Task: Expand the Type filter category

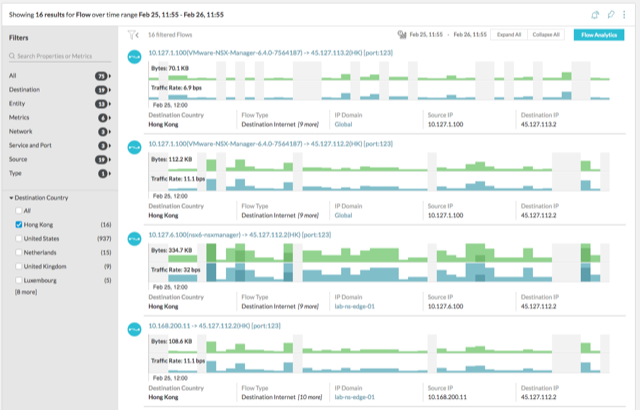Action: [x=110, y=174]
